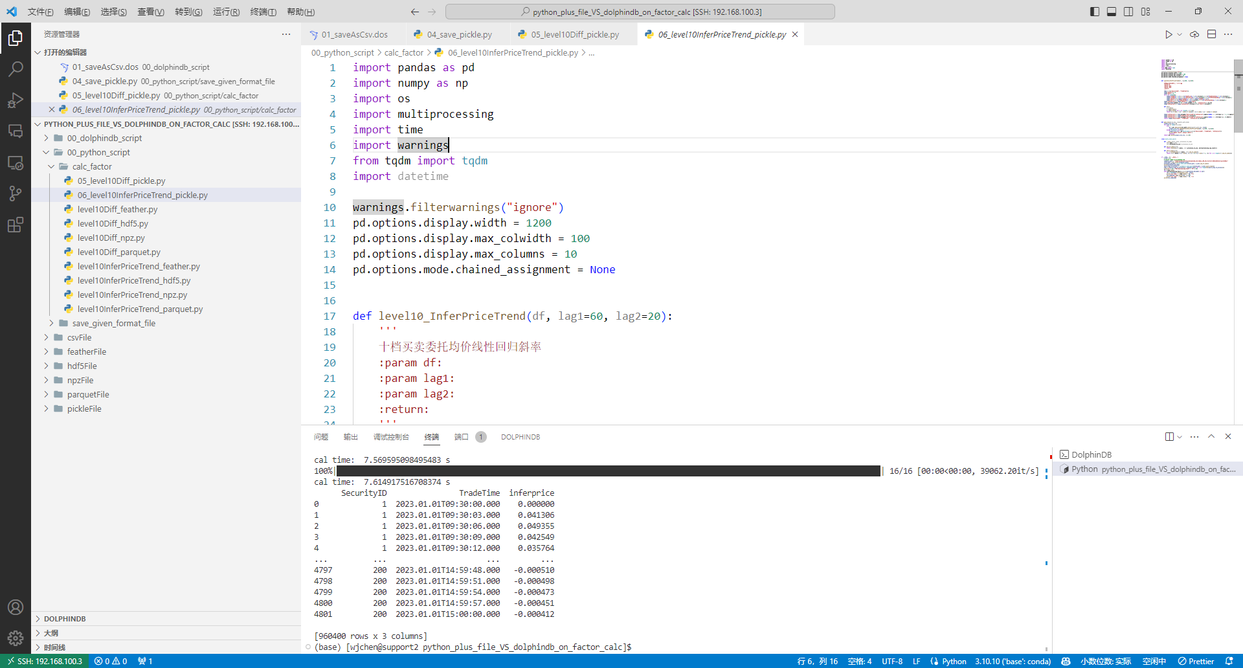Open Source Control from activity bar
The image size is (1243, 668).
14,192
